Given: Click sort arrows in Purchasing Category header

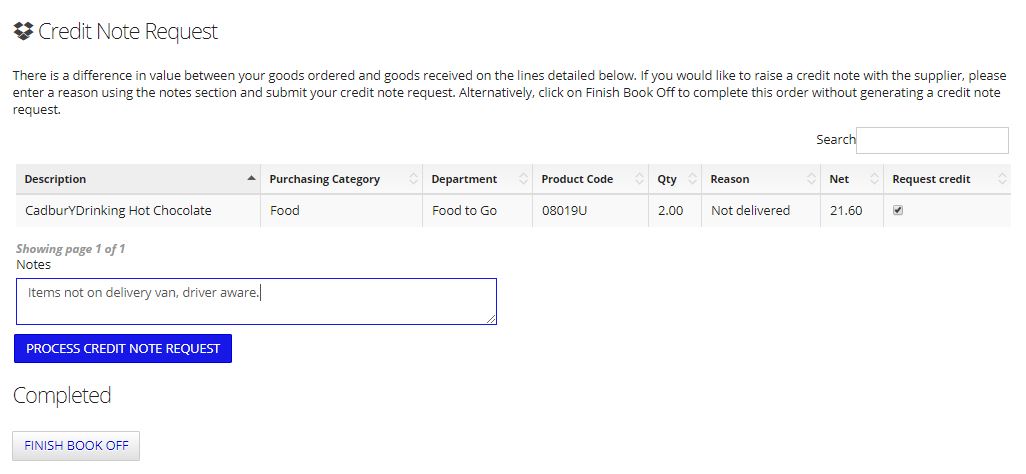Looking at the screenshot, I should [414, 179].
